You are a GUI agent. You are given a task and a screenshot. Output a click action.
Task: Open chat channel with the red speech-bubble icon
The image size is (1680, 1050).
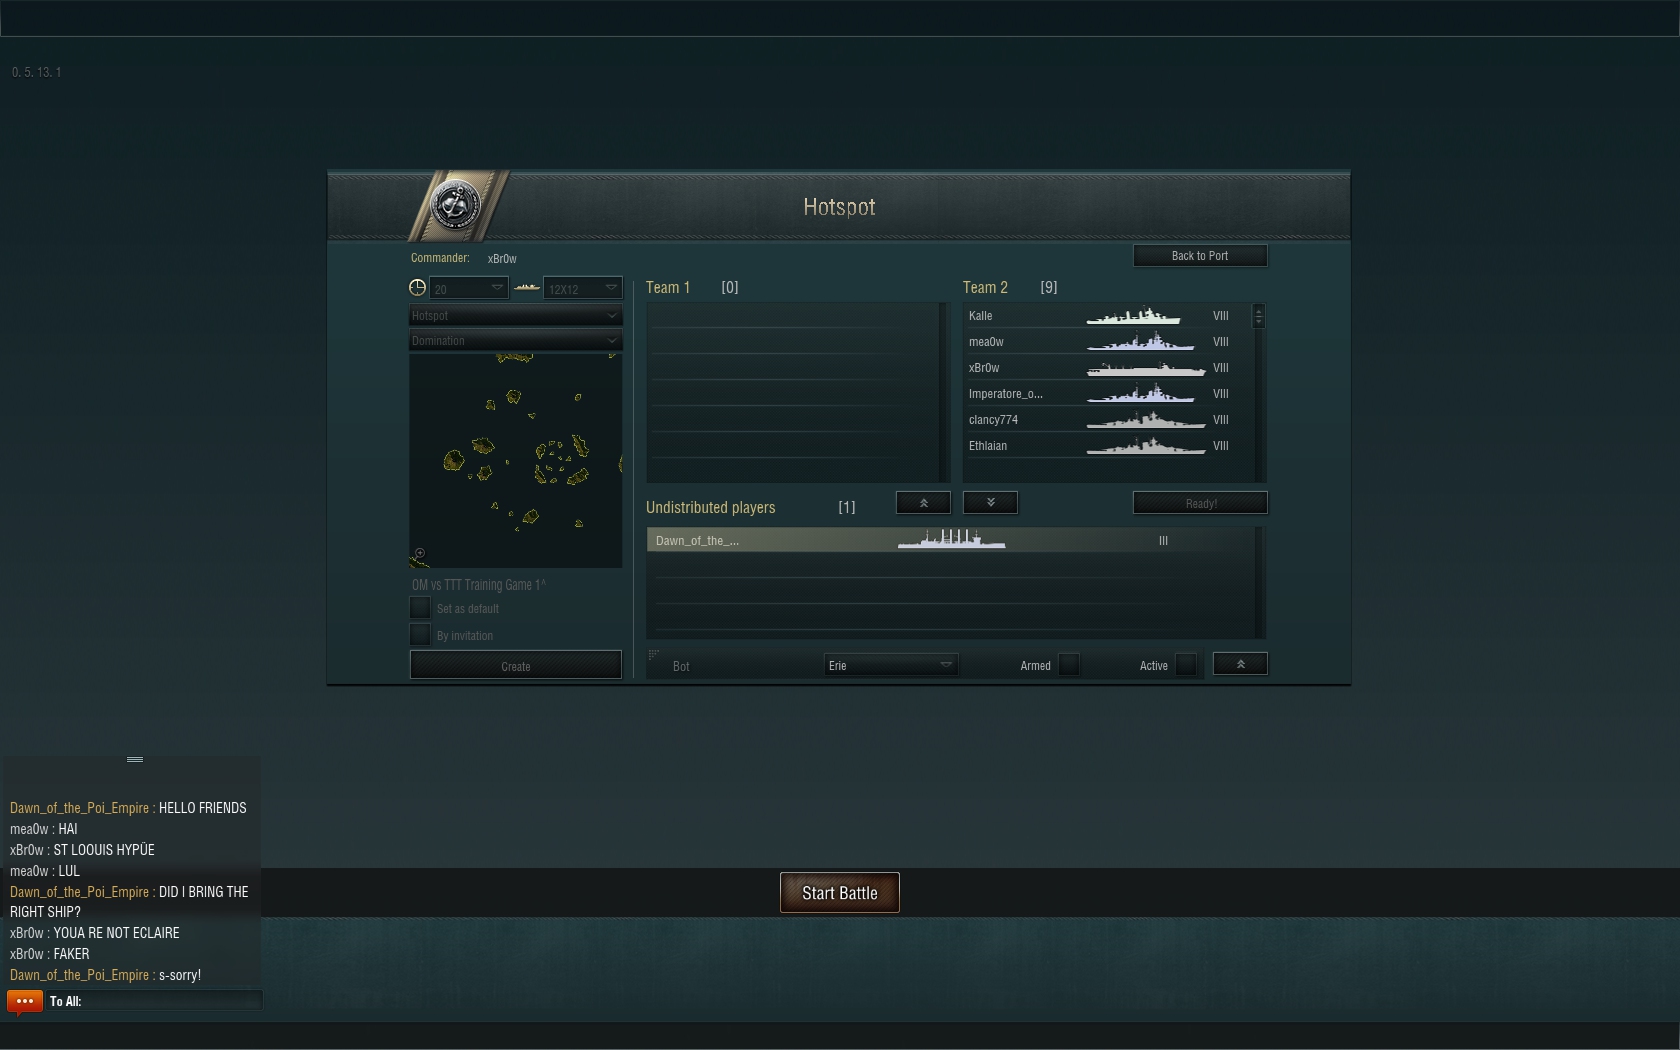pyautogui.click(x=25, y=1001)
